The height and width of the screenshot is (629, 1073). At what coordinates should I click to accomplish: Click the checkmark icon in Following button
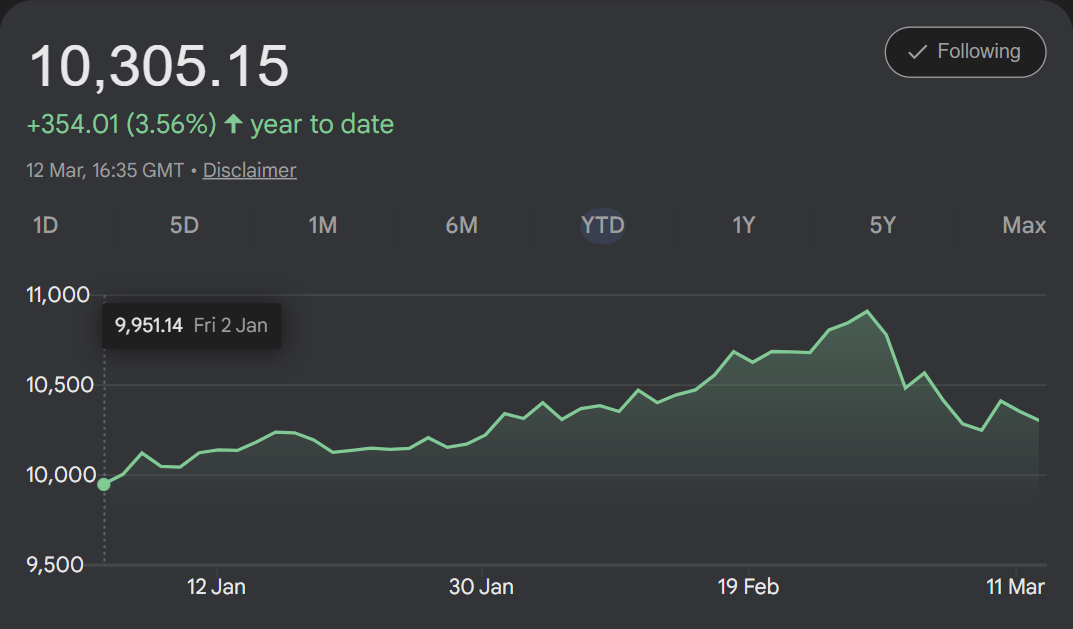pyautogui.click(x=917, y=52)
